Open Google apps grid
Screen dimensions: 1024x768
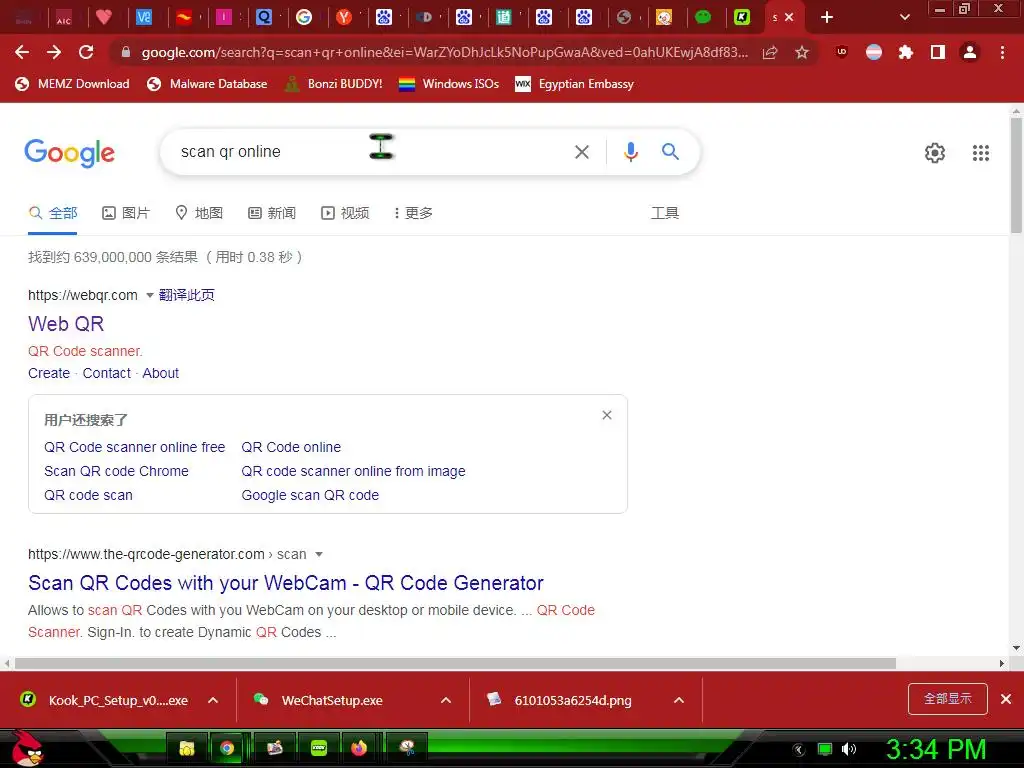[981, 153]
